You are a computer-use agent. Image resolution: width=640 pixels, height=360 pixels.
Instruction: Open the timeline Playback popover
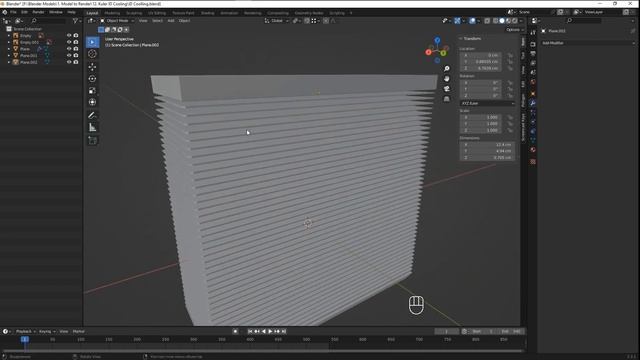26,331
